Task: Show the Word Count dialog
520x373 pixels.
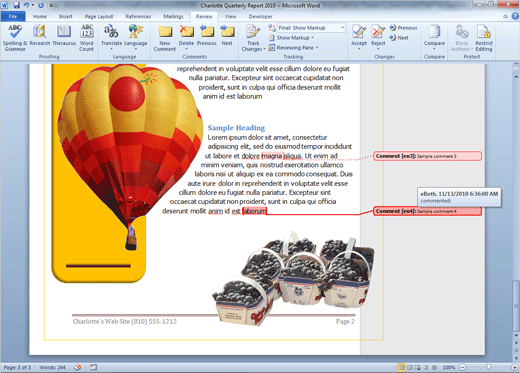Action: [x=87, y=38]
